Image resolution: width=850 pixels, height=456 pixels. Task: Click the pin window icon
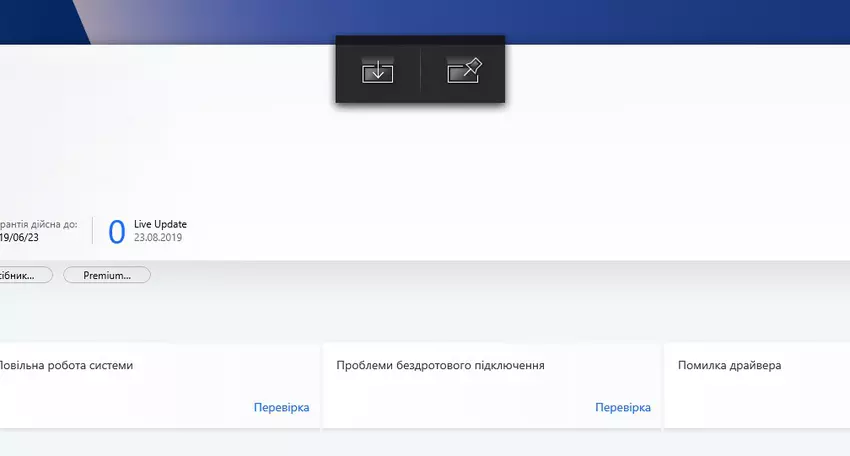[464, 71]
